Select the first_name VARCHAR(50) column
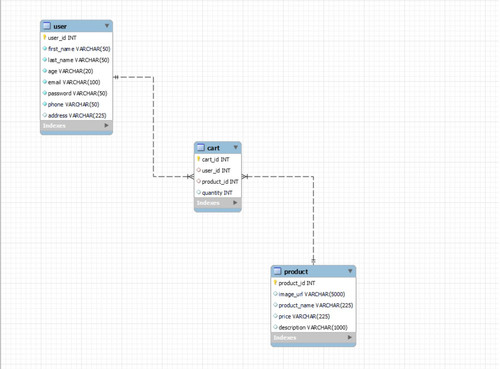500x369 pixels. [x=76, y=49]
